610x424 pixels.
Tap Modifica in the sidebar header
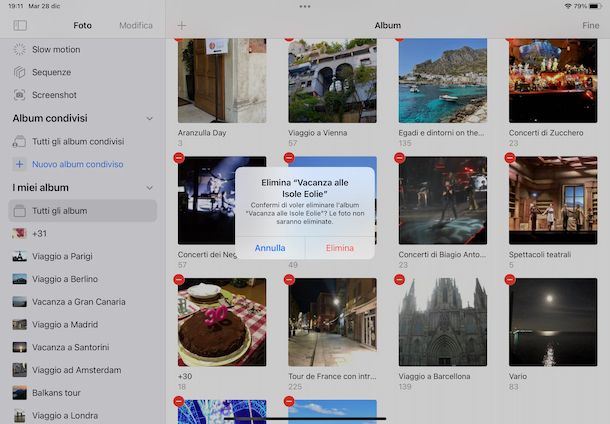click(x=136, y=25)
